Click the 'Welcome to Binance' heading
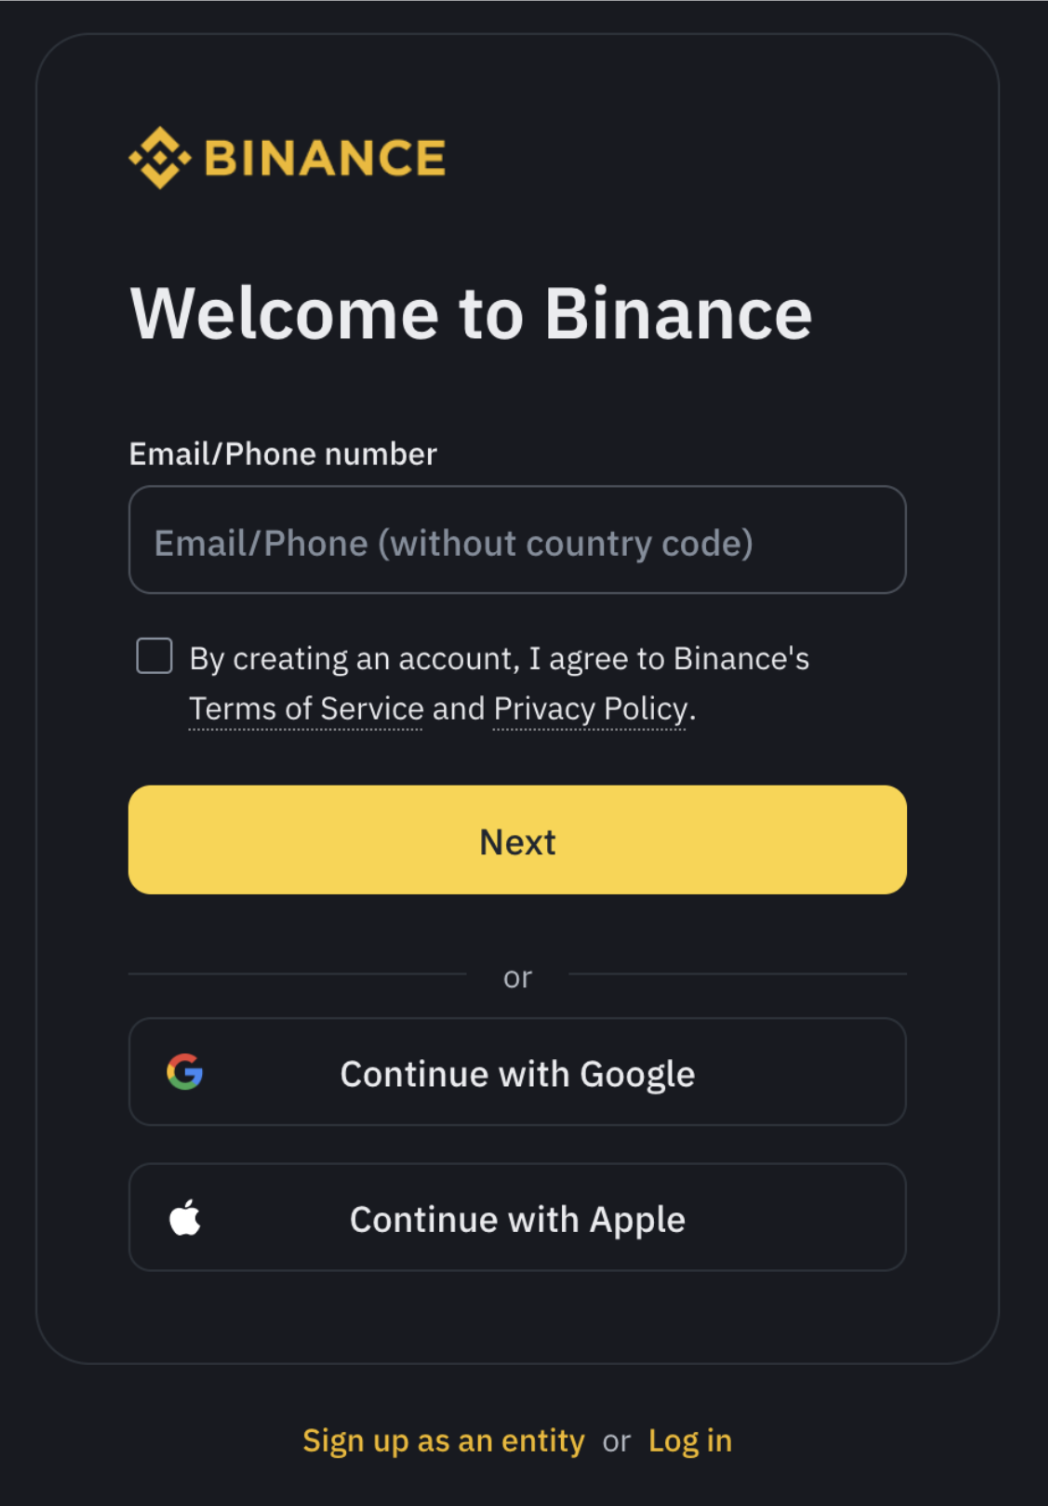 tap(470, 314)
